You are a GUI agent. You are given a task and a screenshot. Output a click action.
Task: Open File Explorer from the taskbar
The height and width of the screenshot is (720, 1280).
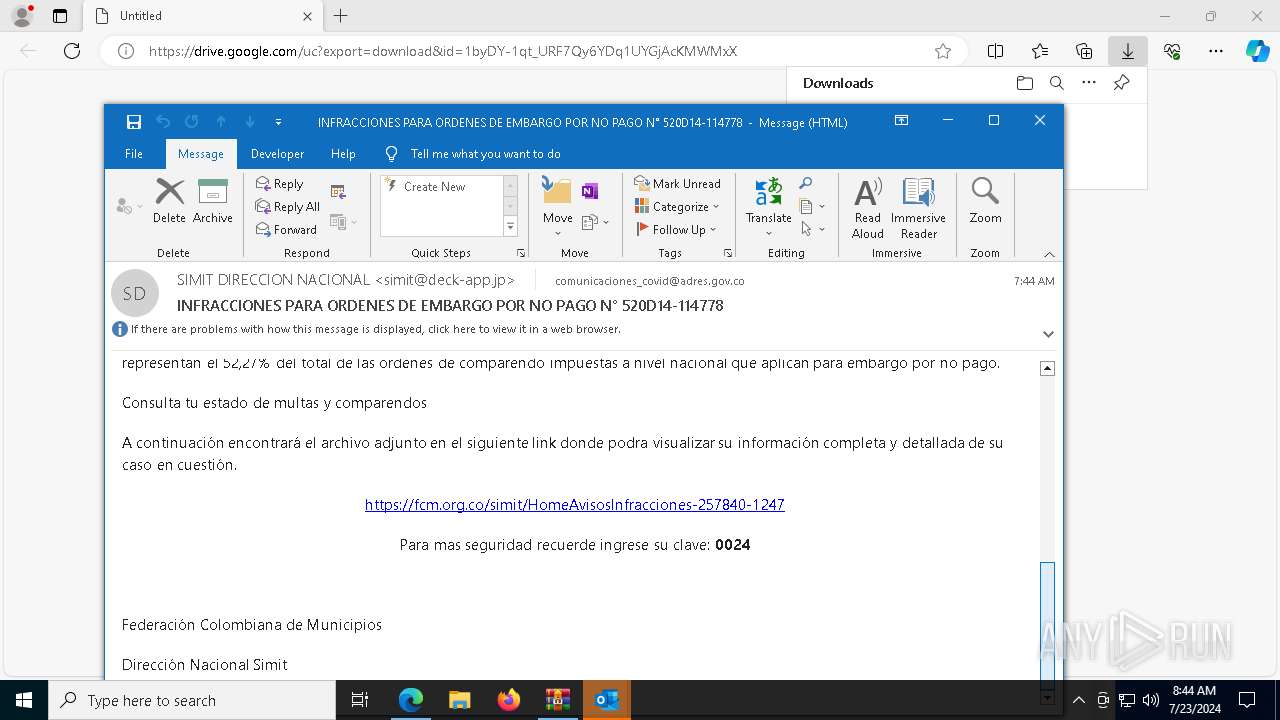459,700
